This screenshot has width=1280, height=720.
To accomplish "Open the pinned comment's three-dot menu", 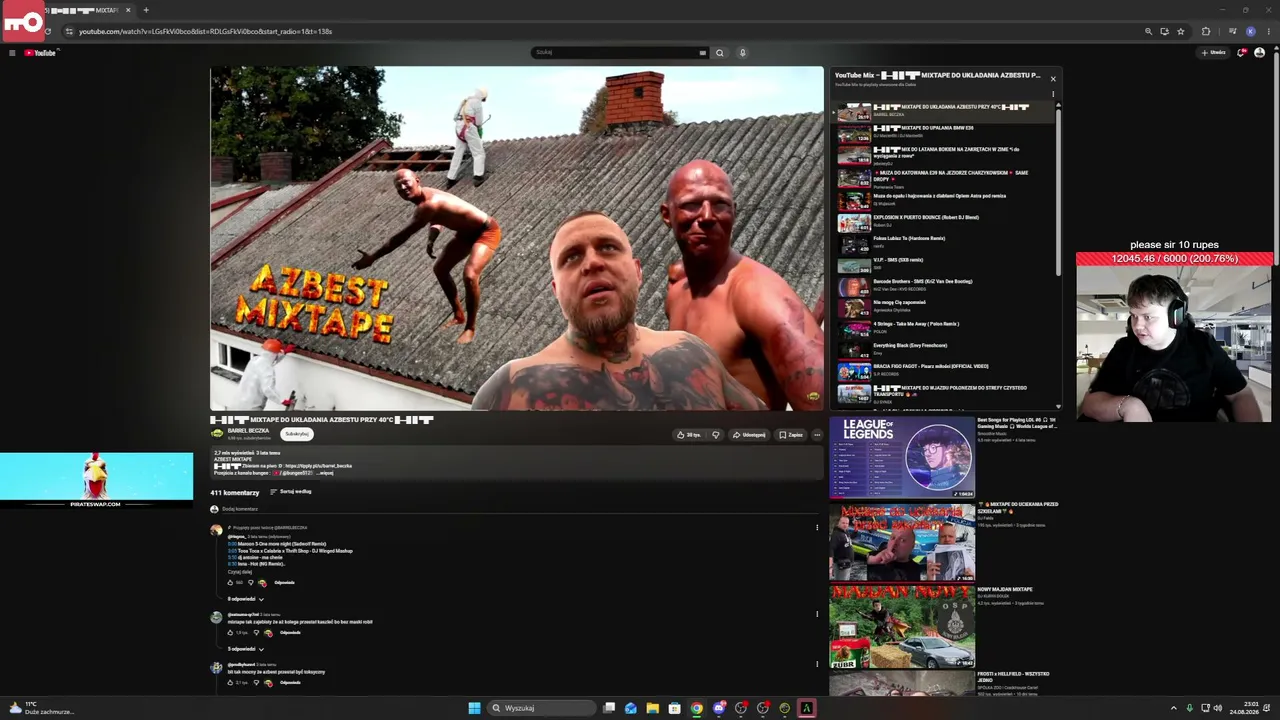I will [x=817, y=528].
